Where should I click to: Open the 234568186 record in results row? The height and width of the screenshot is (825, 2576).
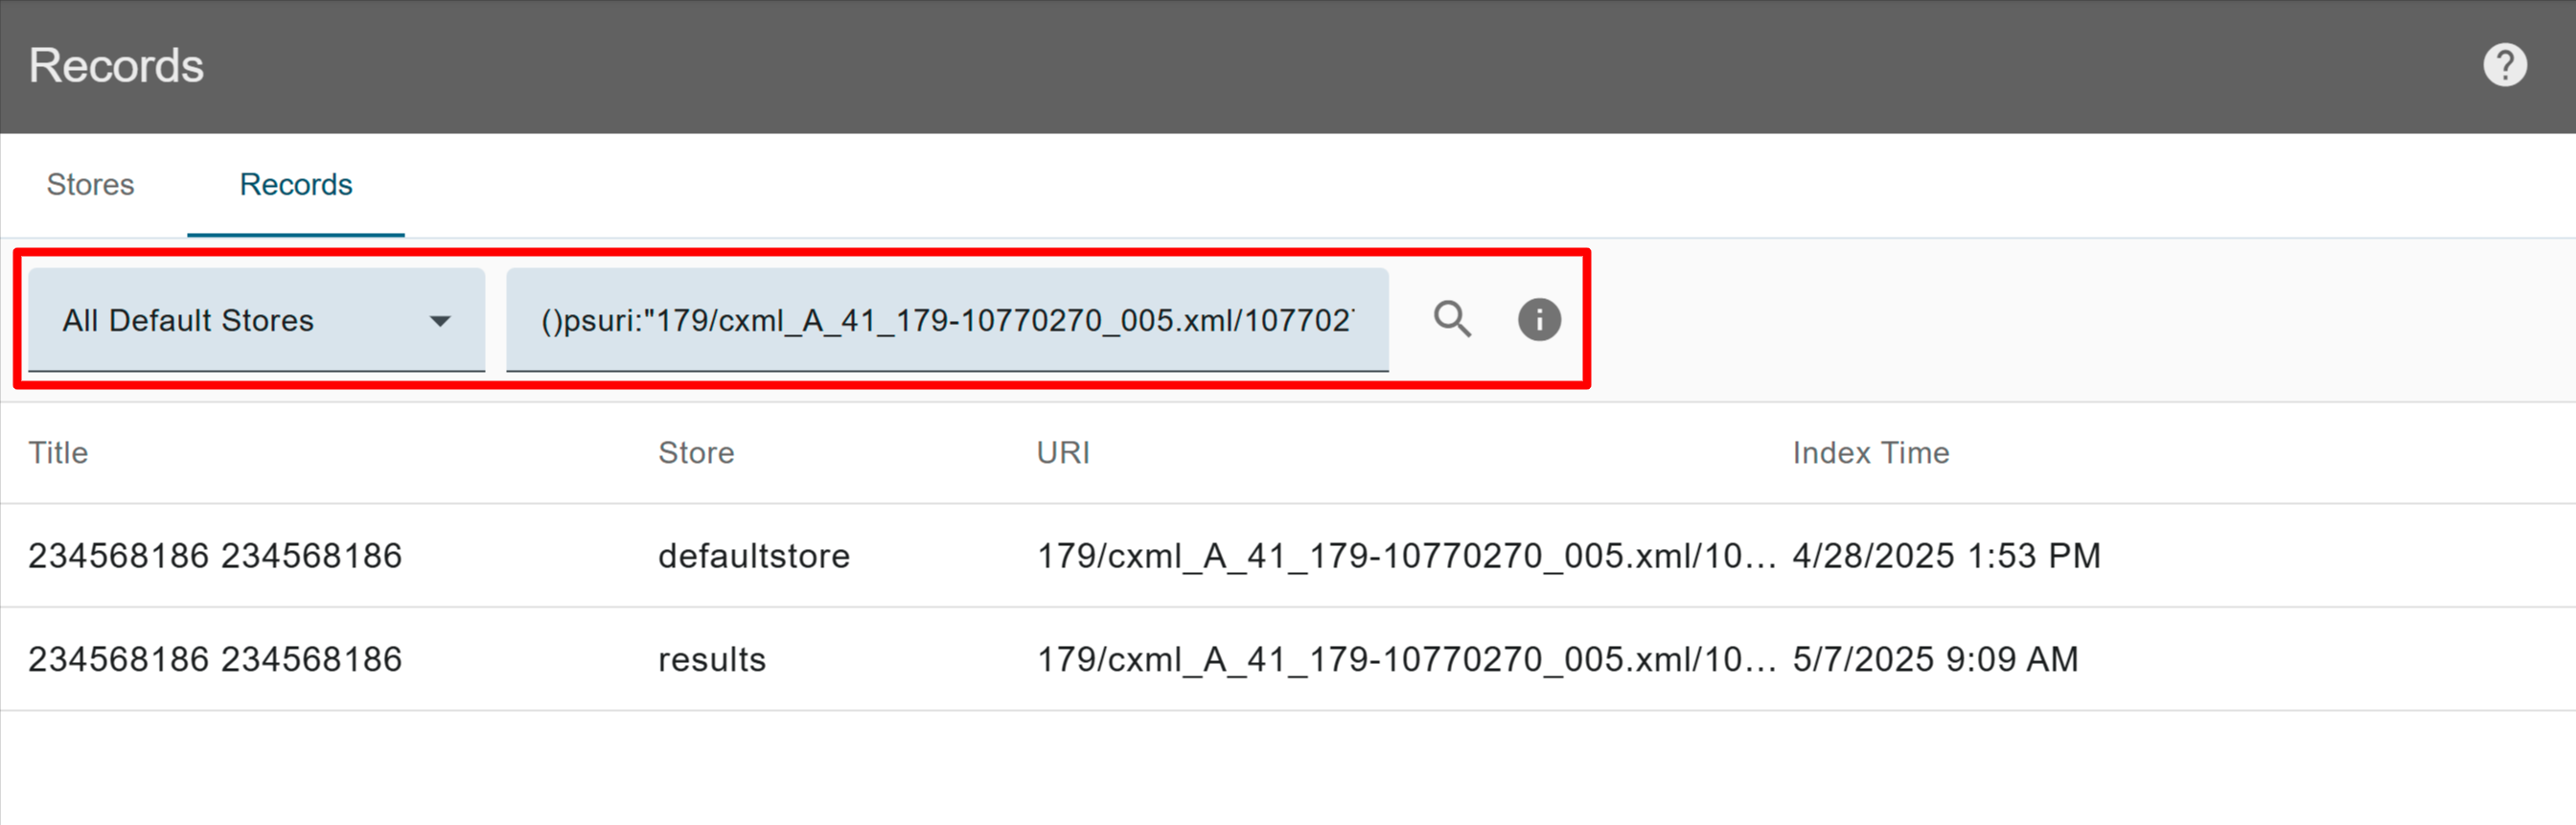tap(215, 660)
